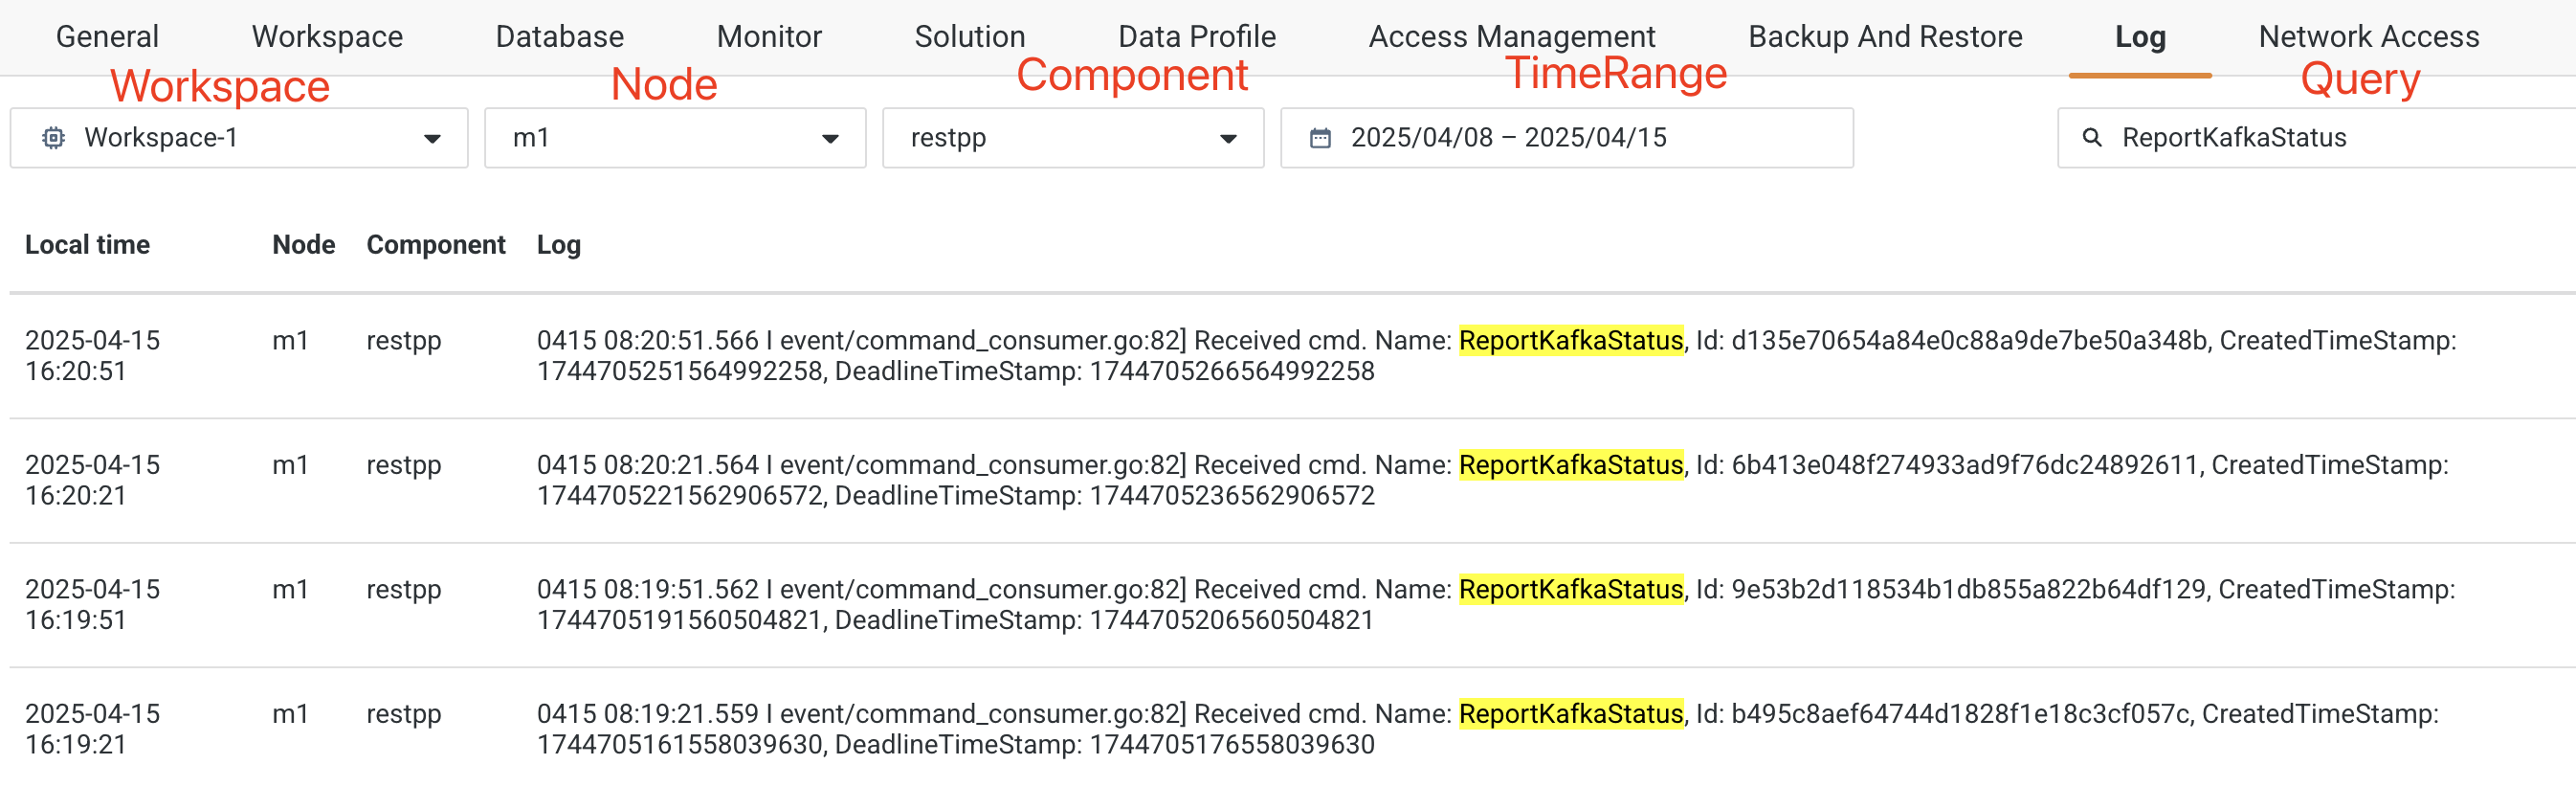Go to Backup And Restore tab
Viewport: 2576px width, 787px height.
coord(1884,37)
